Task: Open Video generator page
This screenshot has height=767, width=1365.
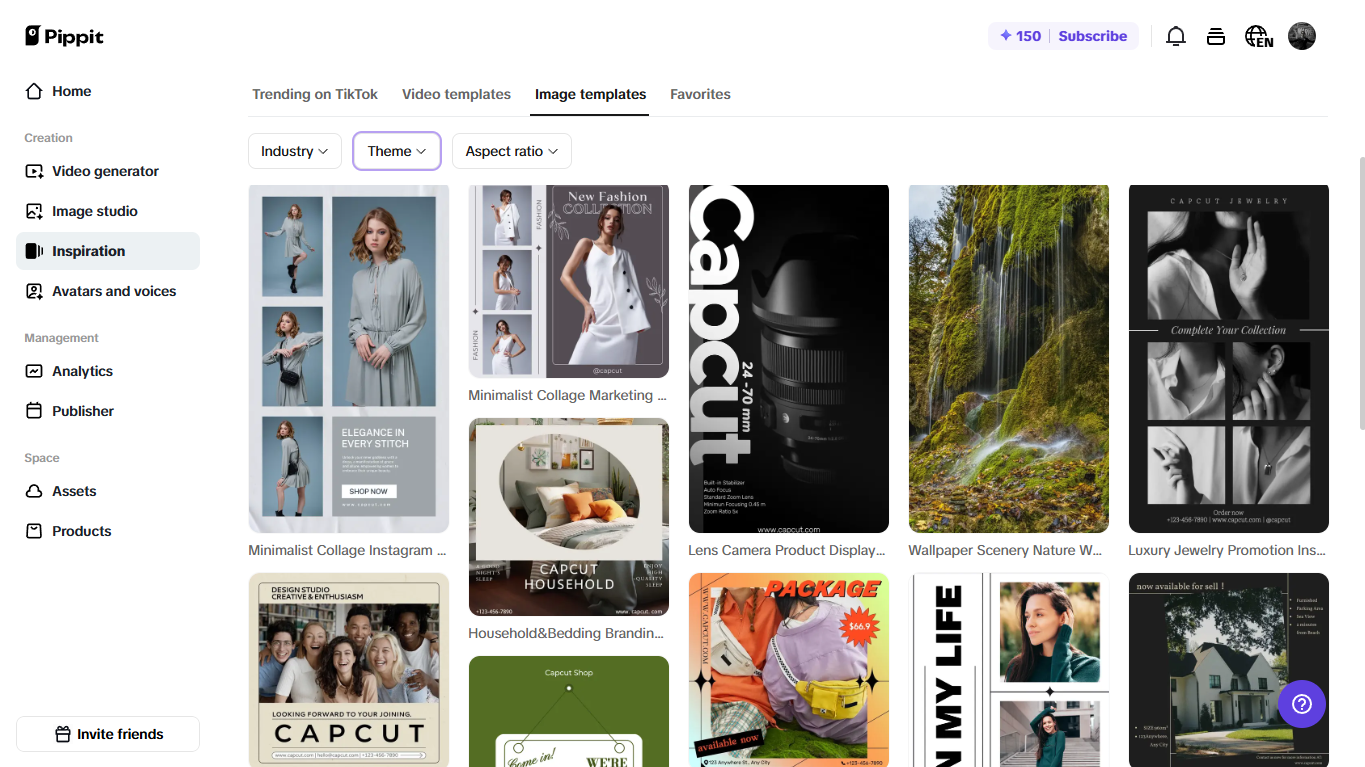Action: click(108, 171)
